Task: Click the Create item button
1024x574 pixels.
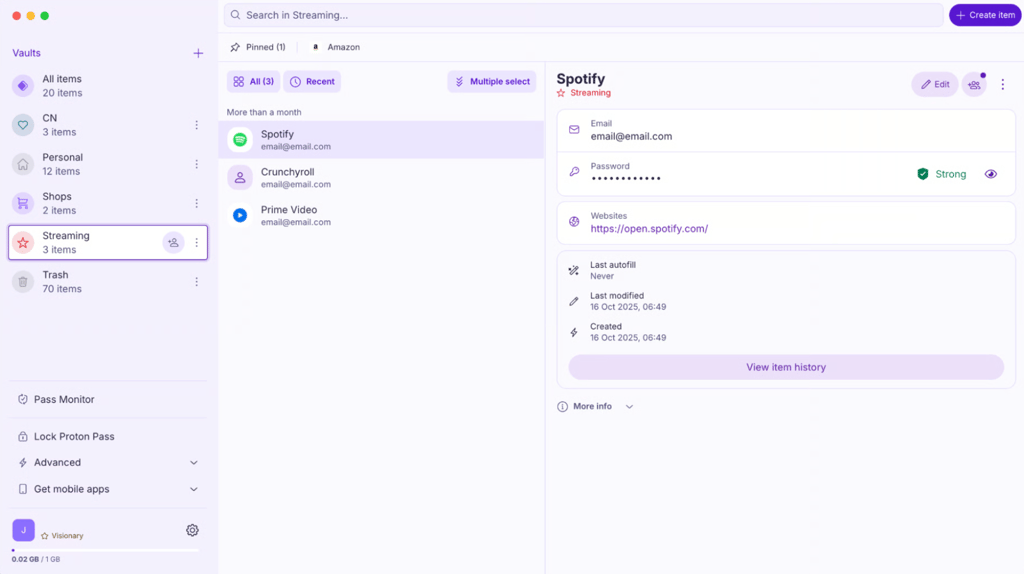Action: [x=985, y=15]
